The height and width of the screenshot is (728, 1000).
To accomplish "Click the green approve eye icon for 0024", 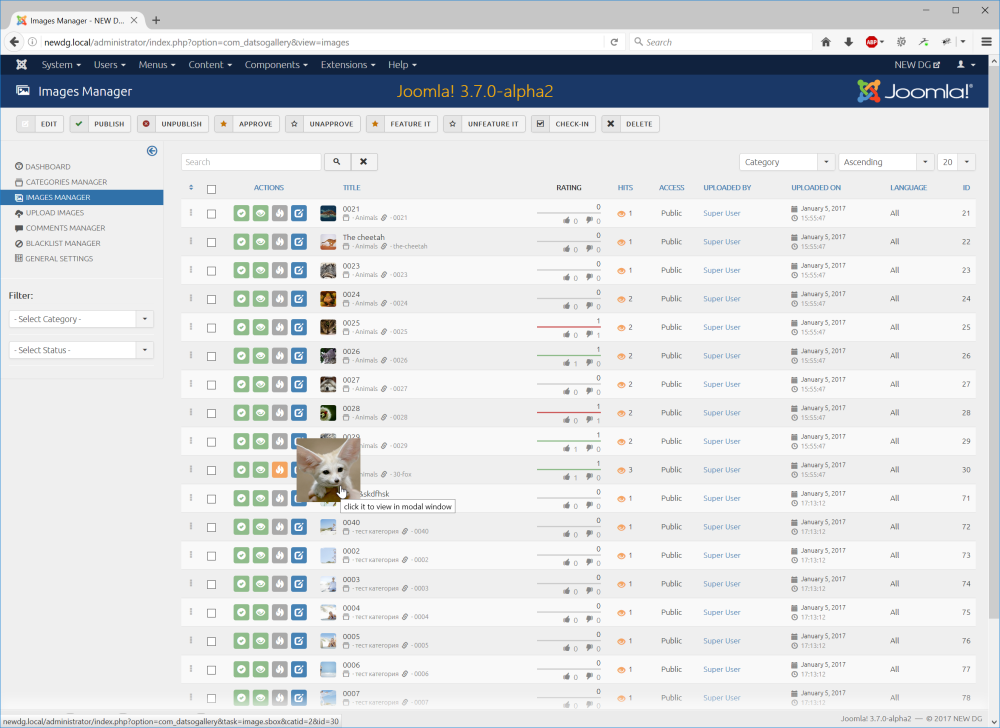I will [260, 299].
